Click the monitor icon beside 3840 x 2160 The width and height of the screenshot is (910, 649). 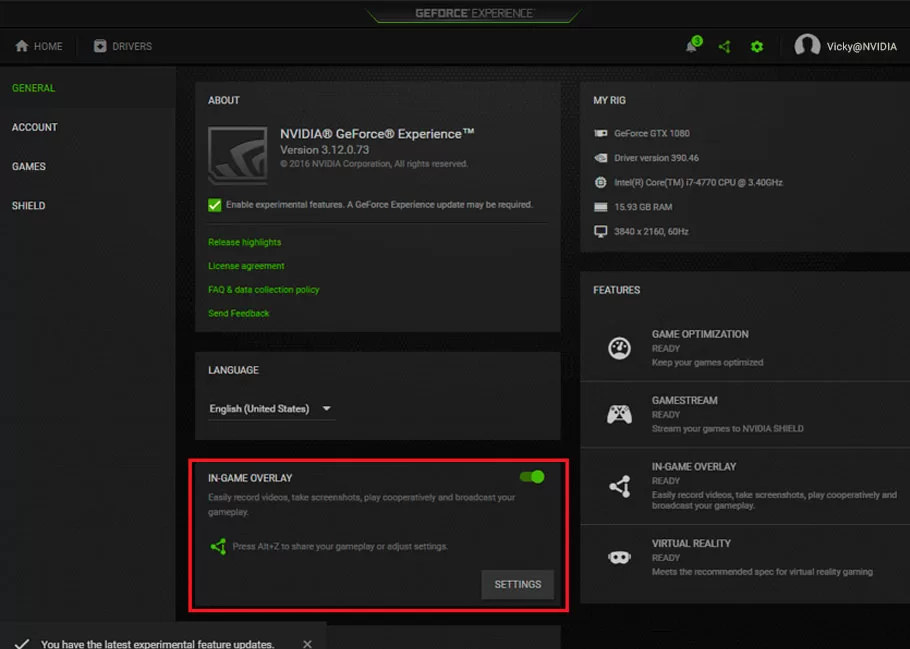(x=601, y=232)
